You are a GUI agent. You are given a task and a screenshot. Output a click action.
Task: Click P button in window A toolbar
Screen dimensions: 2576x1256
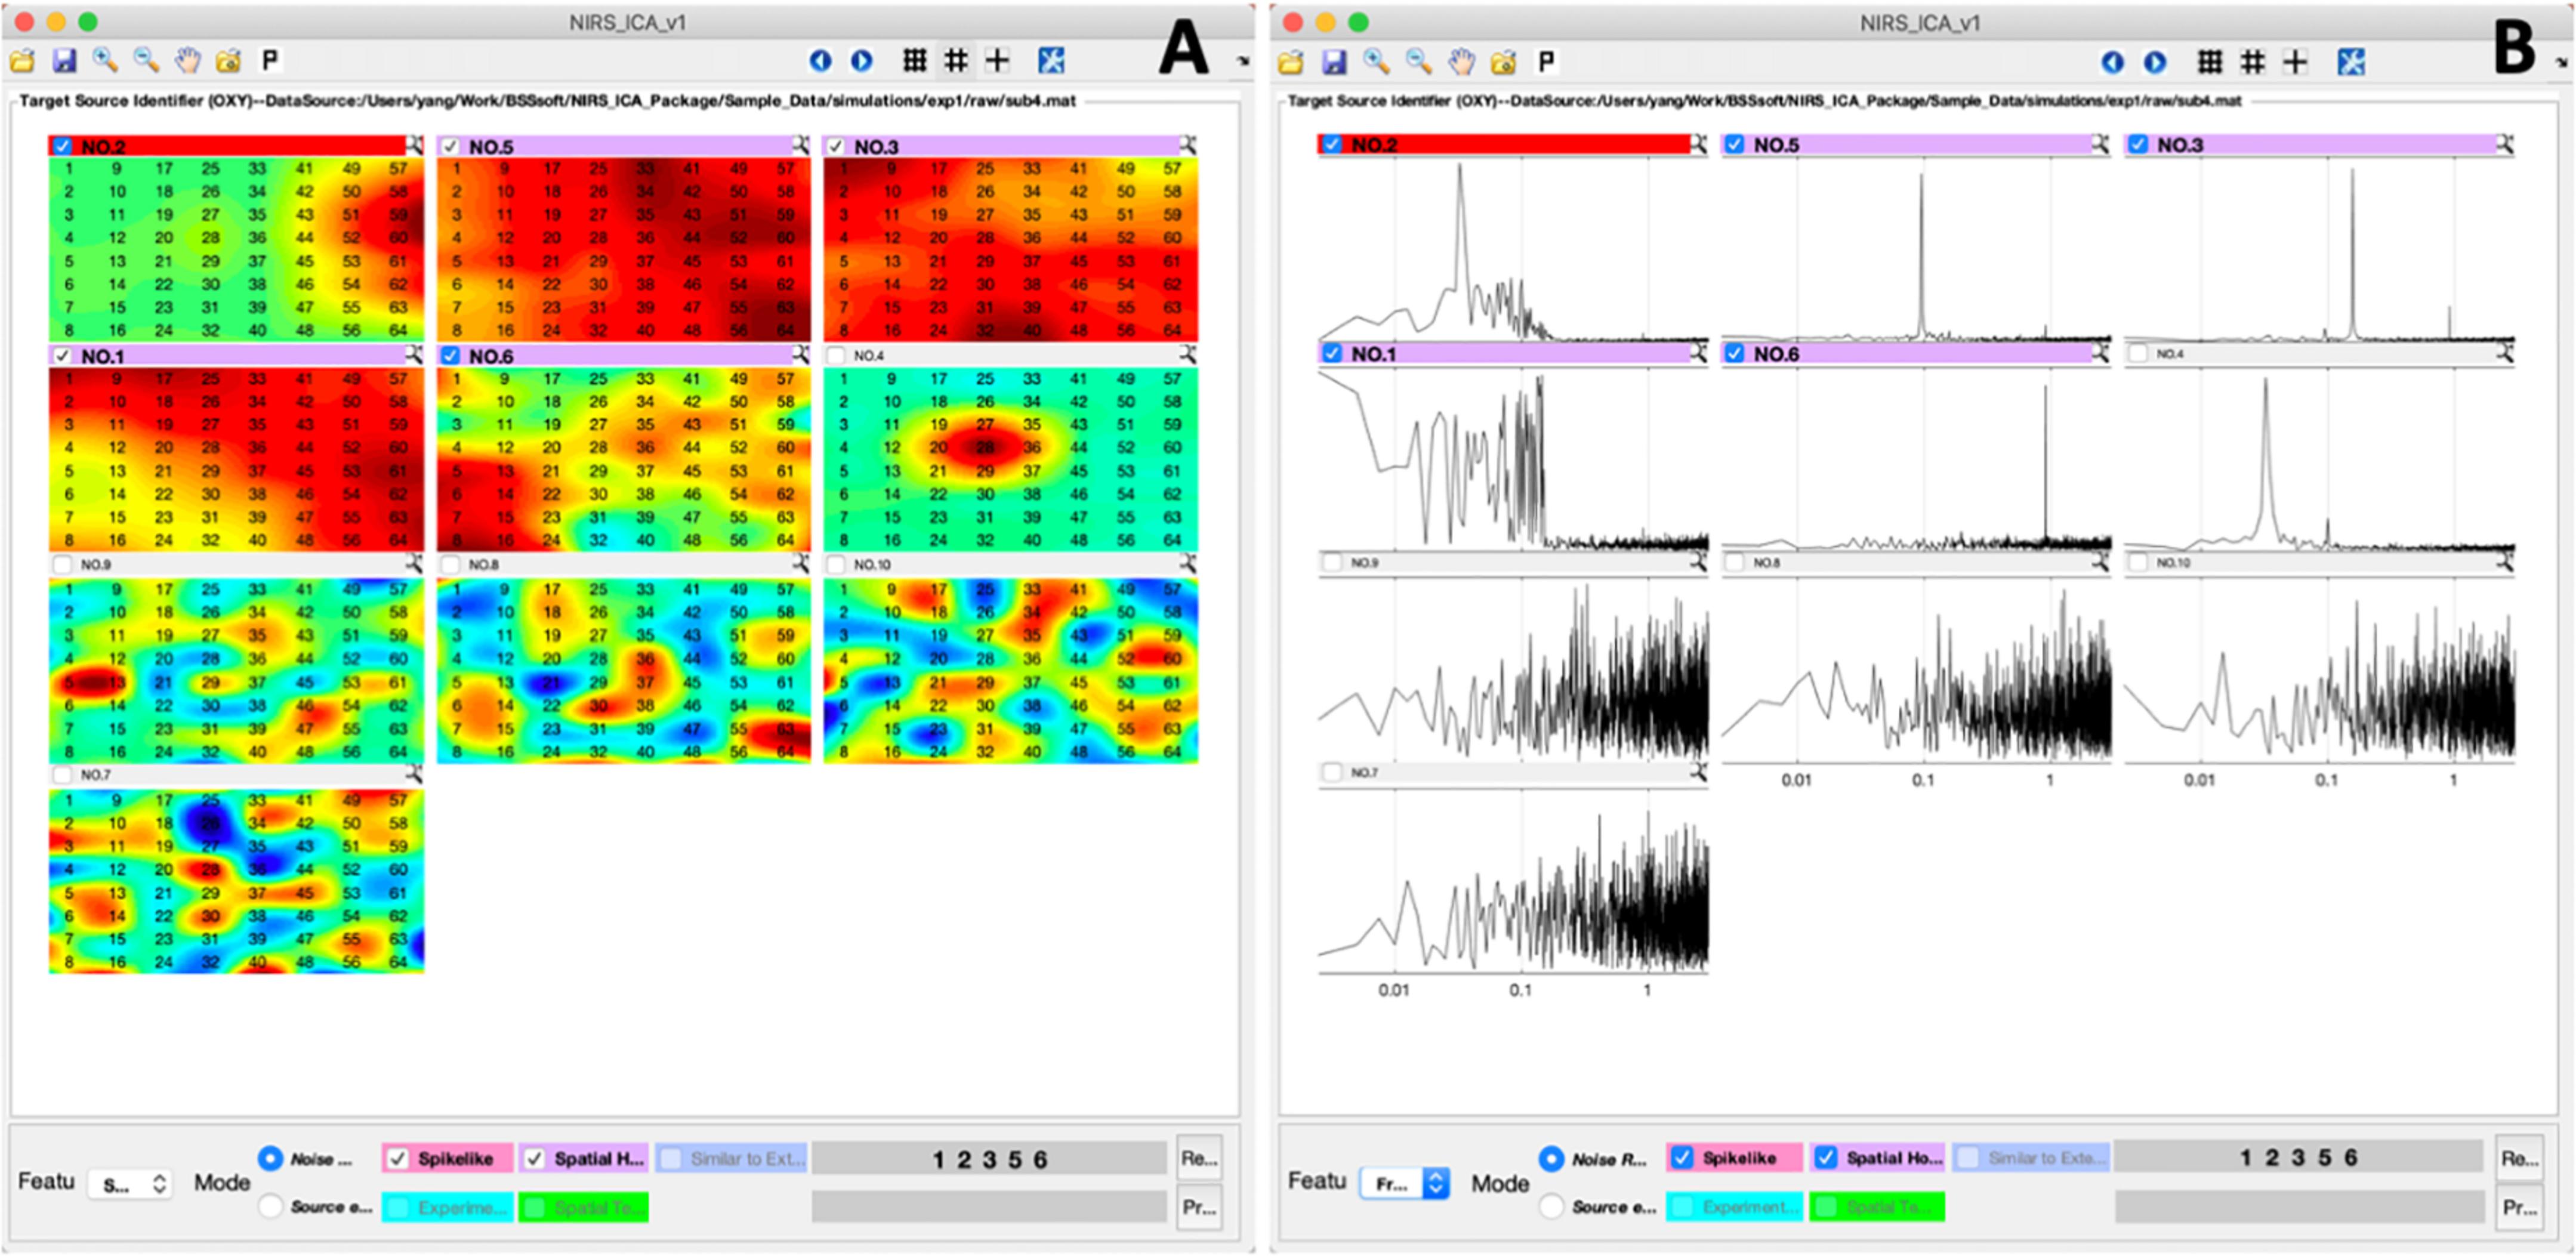click(269, 61)
